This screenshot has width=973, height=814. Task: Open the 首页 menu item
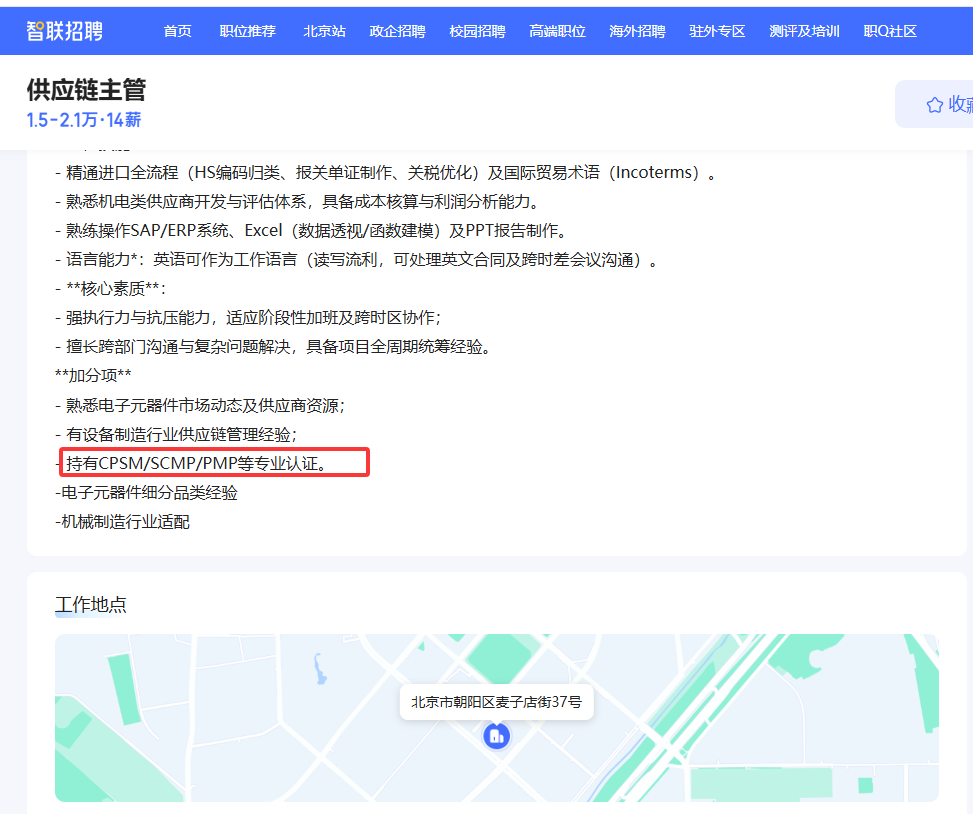point(177,31)
